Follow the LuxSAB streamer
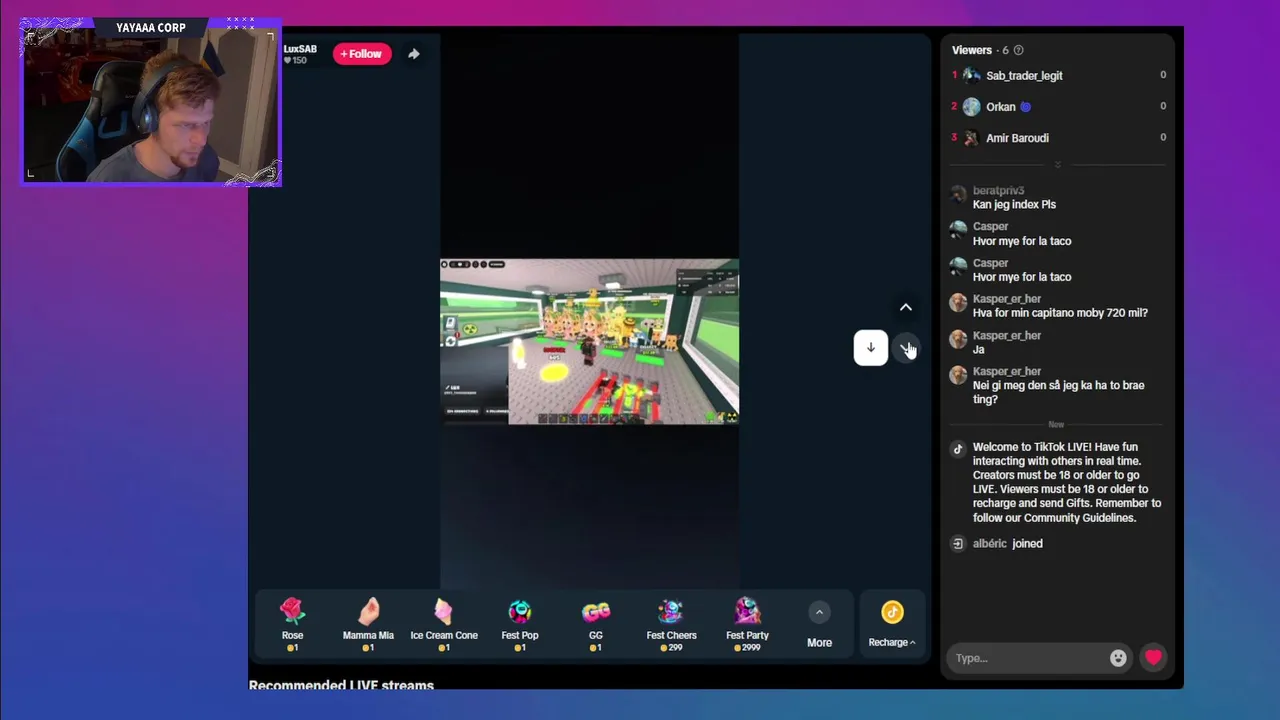Viewport: 1280px width, 720px height. click(x=361, y=54)
